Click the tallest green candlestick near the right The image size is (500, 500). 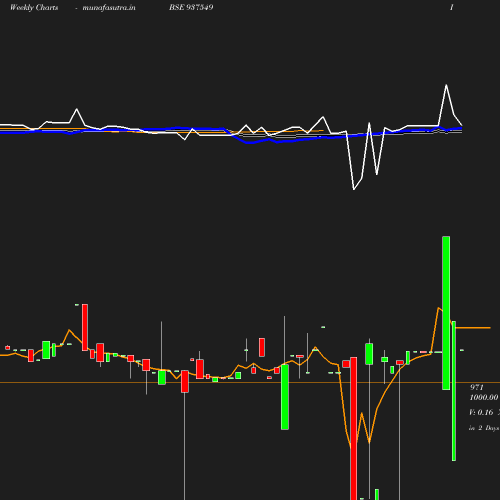446,313
